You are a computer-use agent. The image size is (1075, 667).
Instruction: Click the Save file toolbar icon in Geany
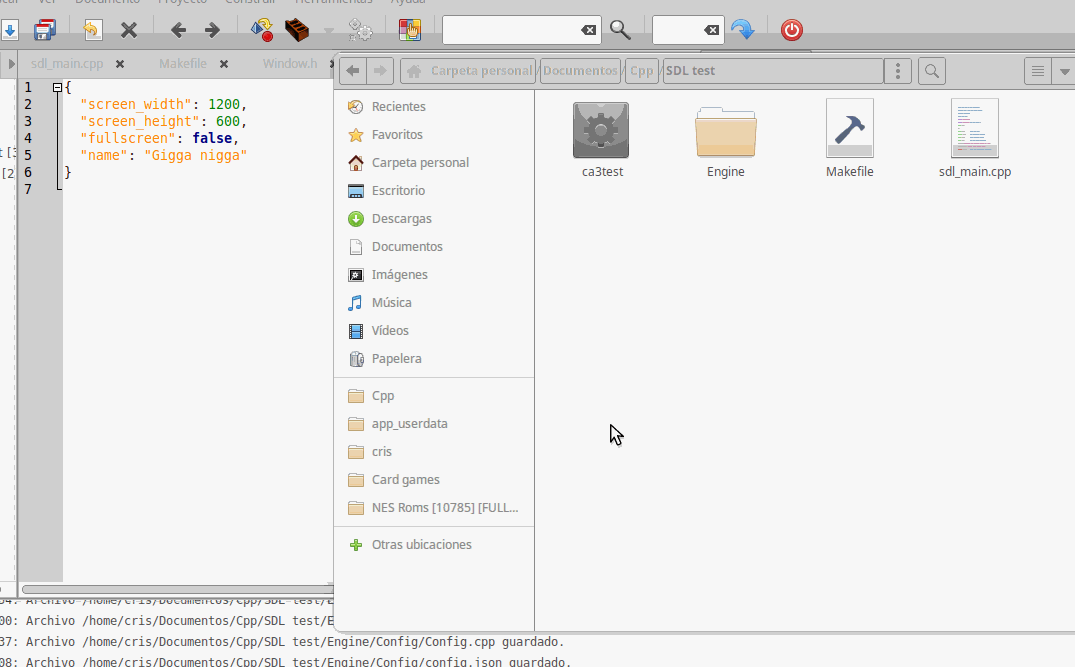(x=10, y=30)
